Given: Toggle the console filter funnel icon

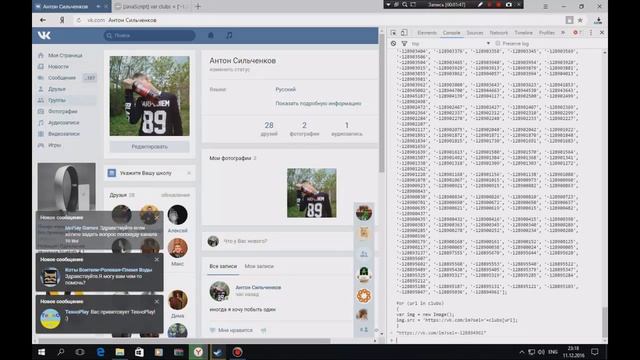Looking at the screenshot, I should pyautogui.click(x=404, y=43).
